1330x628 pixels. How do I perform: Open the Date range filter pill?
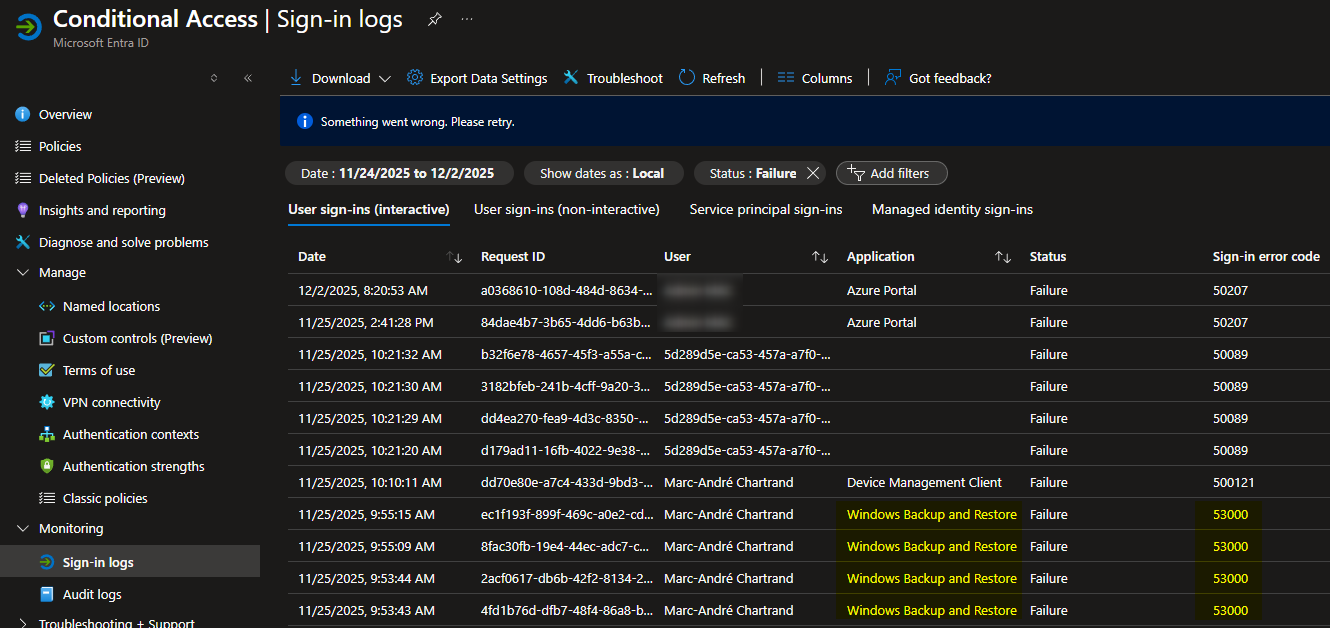click(399, 173)
